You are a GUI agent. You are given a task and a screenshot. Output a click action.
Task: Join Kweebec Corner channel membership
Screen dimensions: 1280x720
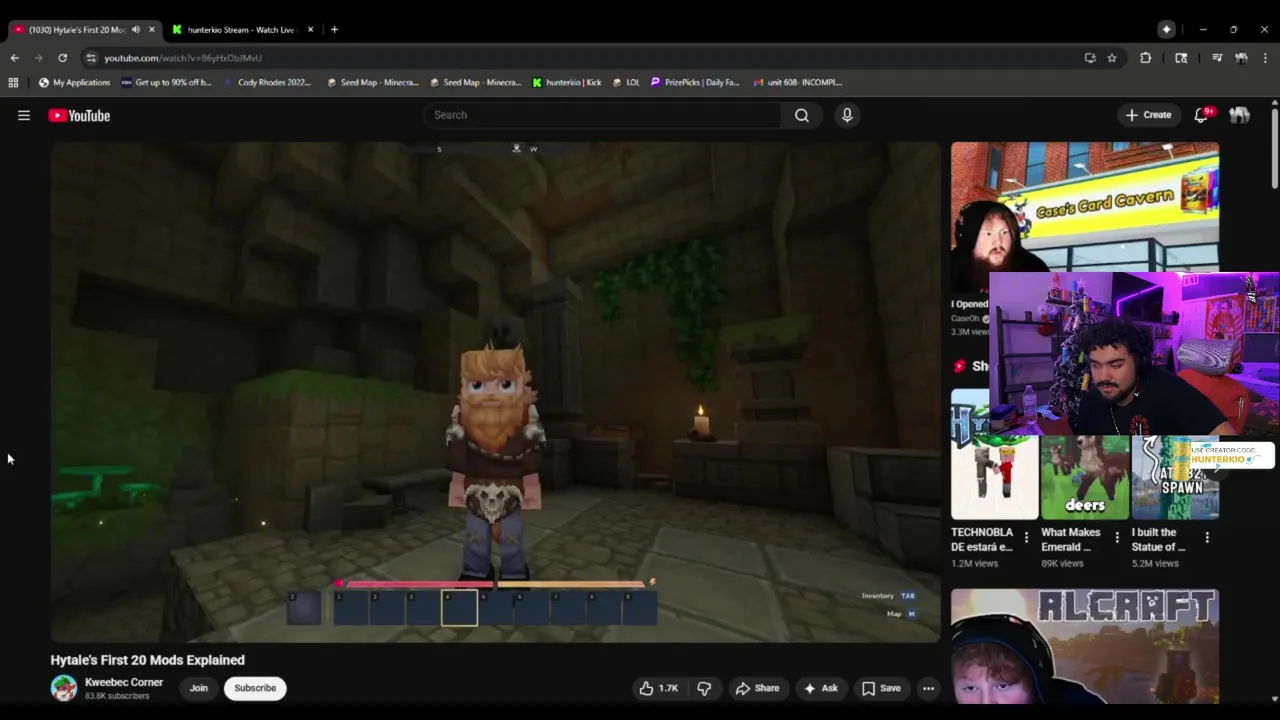[199, 688]
